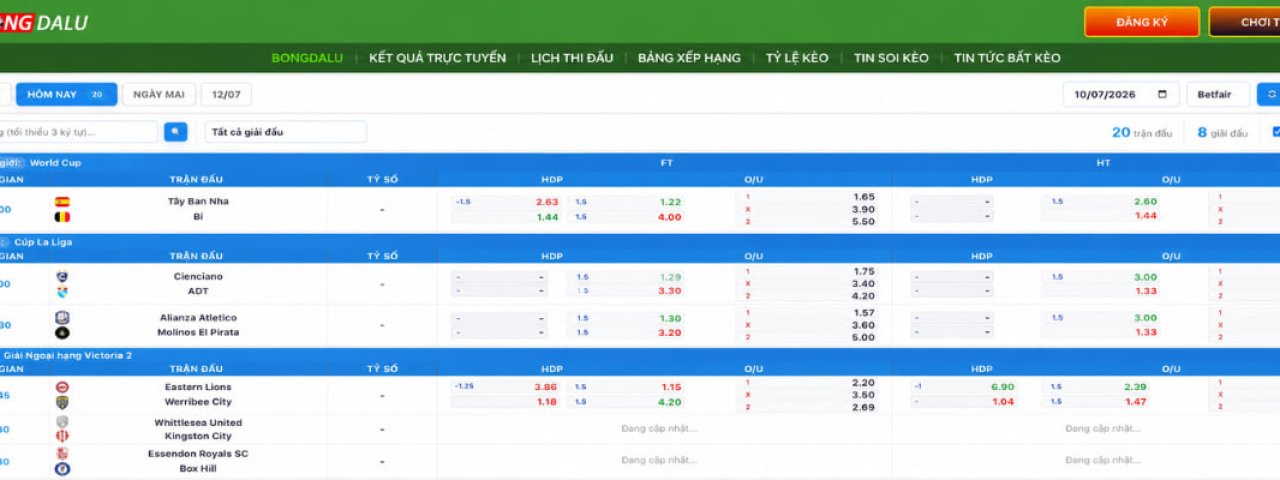Open the 10/07/2026 date picker
Image resolution: width=1280 pixels, height=480 pixels.
coord(1121,95)
